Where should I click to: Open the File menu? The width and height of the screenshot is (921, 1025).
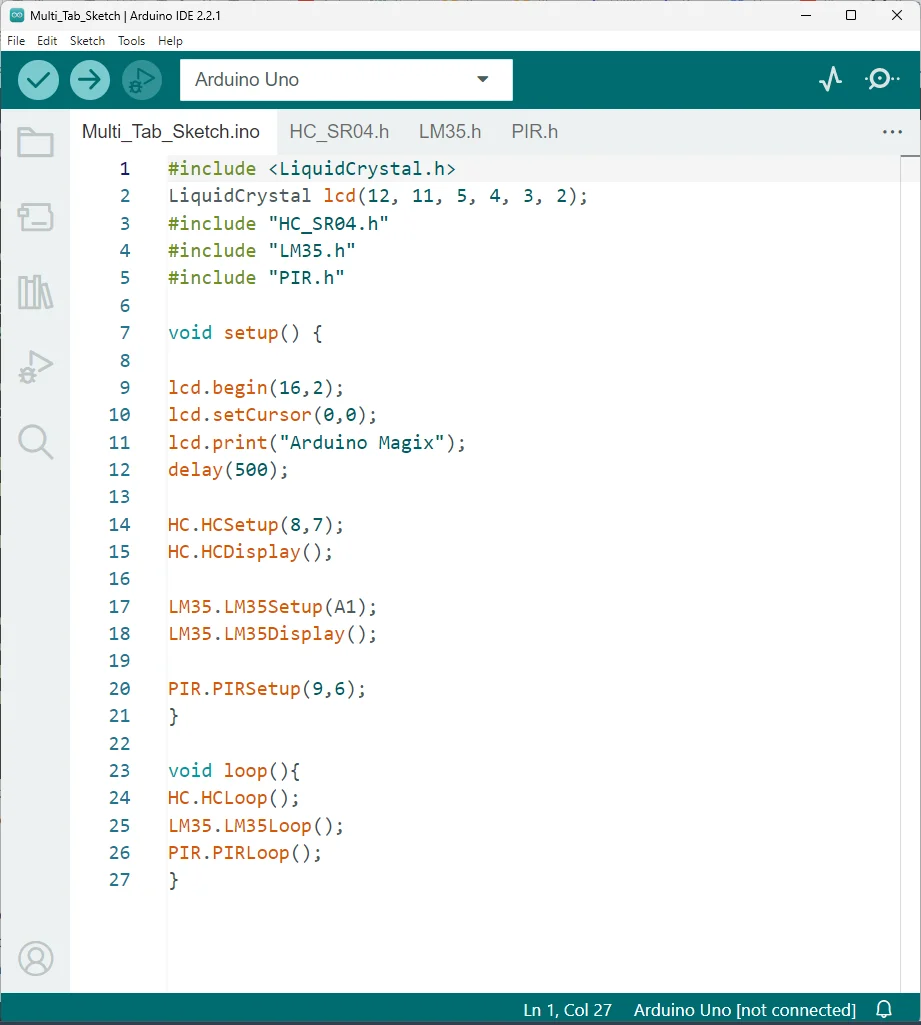coord(16,41)
